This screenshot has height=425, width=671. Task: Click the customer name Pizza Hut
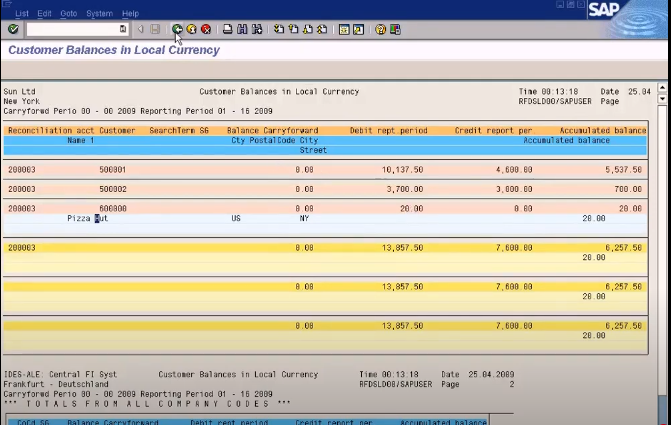point(88,218)
